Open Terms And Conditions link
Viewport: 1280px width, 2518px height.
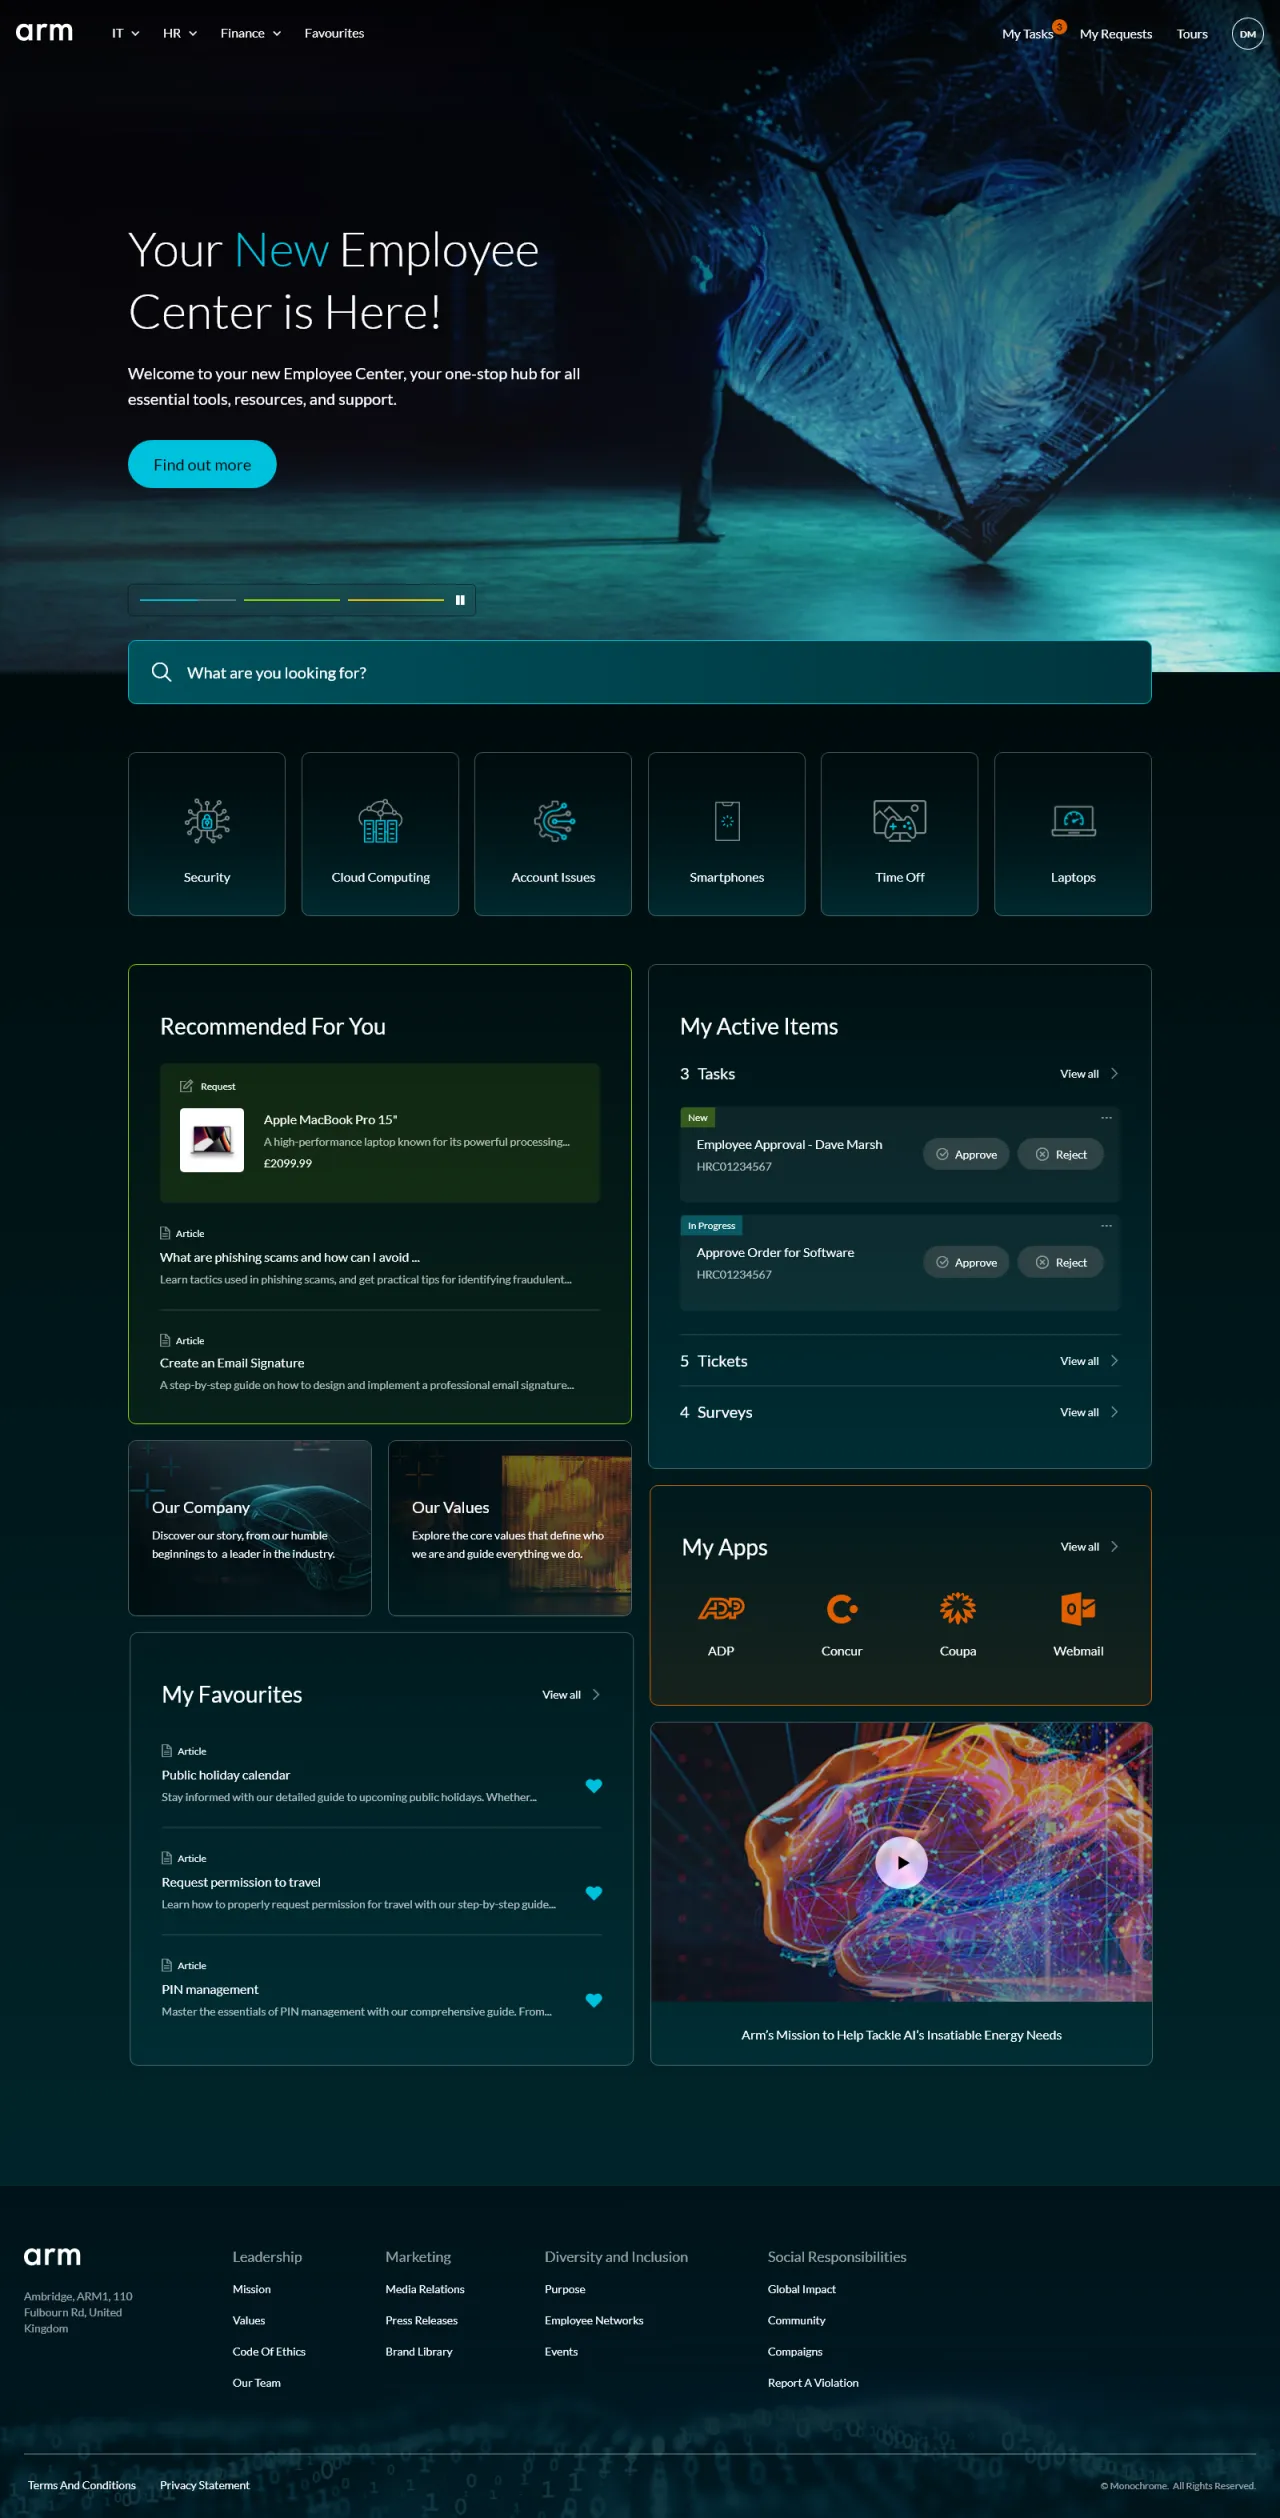coord(82,2485)
